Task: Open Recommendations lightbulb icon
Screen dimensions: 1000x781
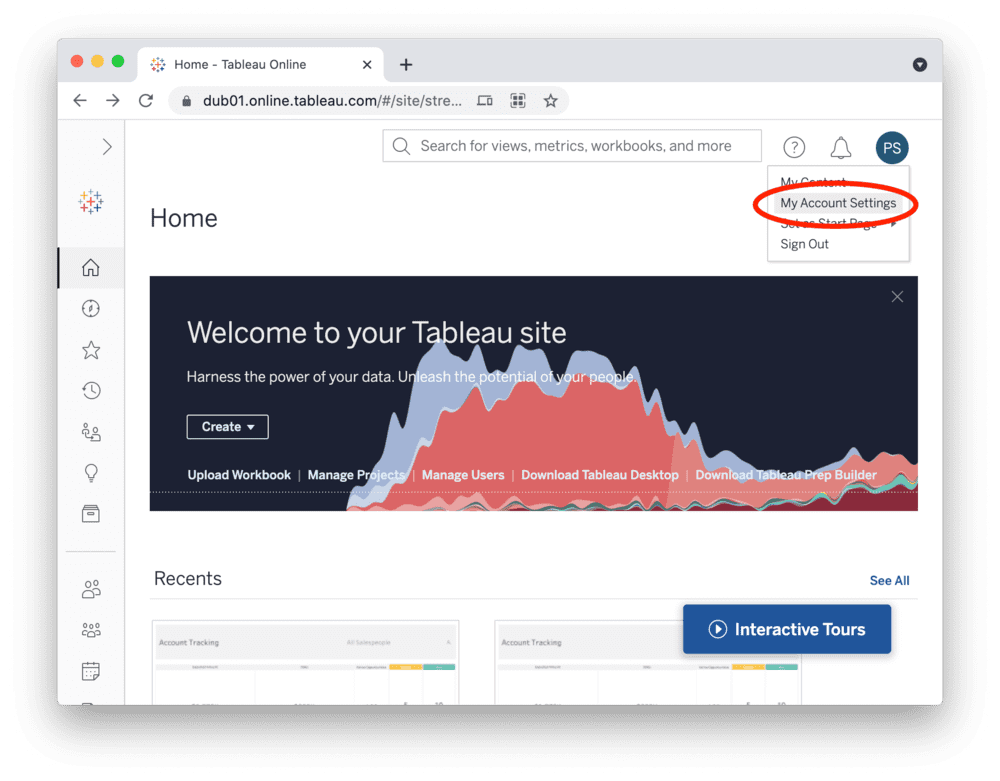Action: click(x=91, y=473)
